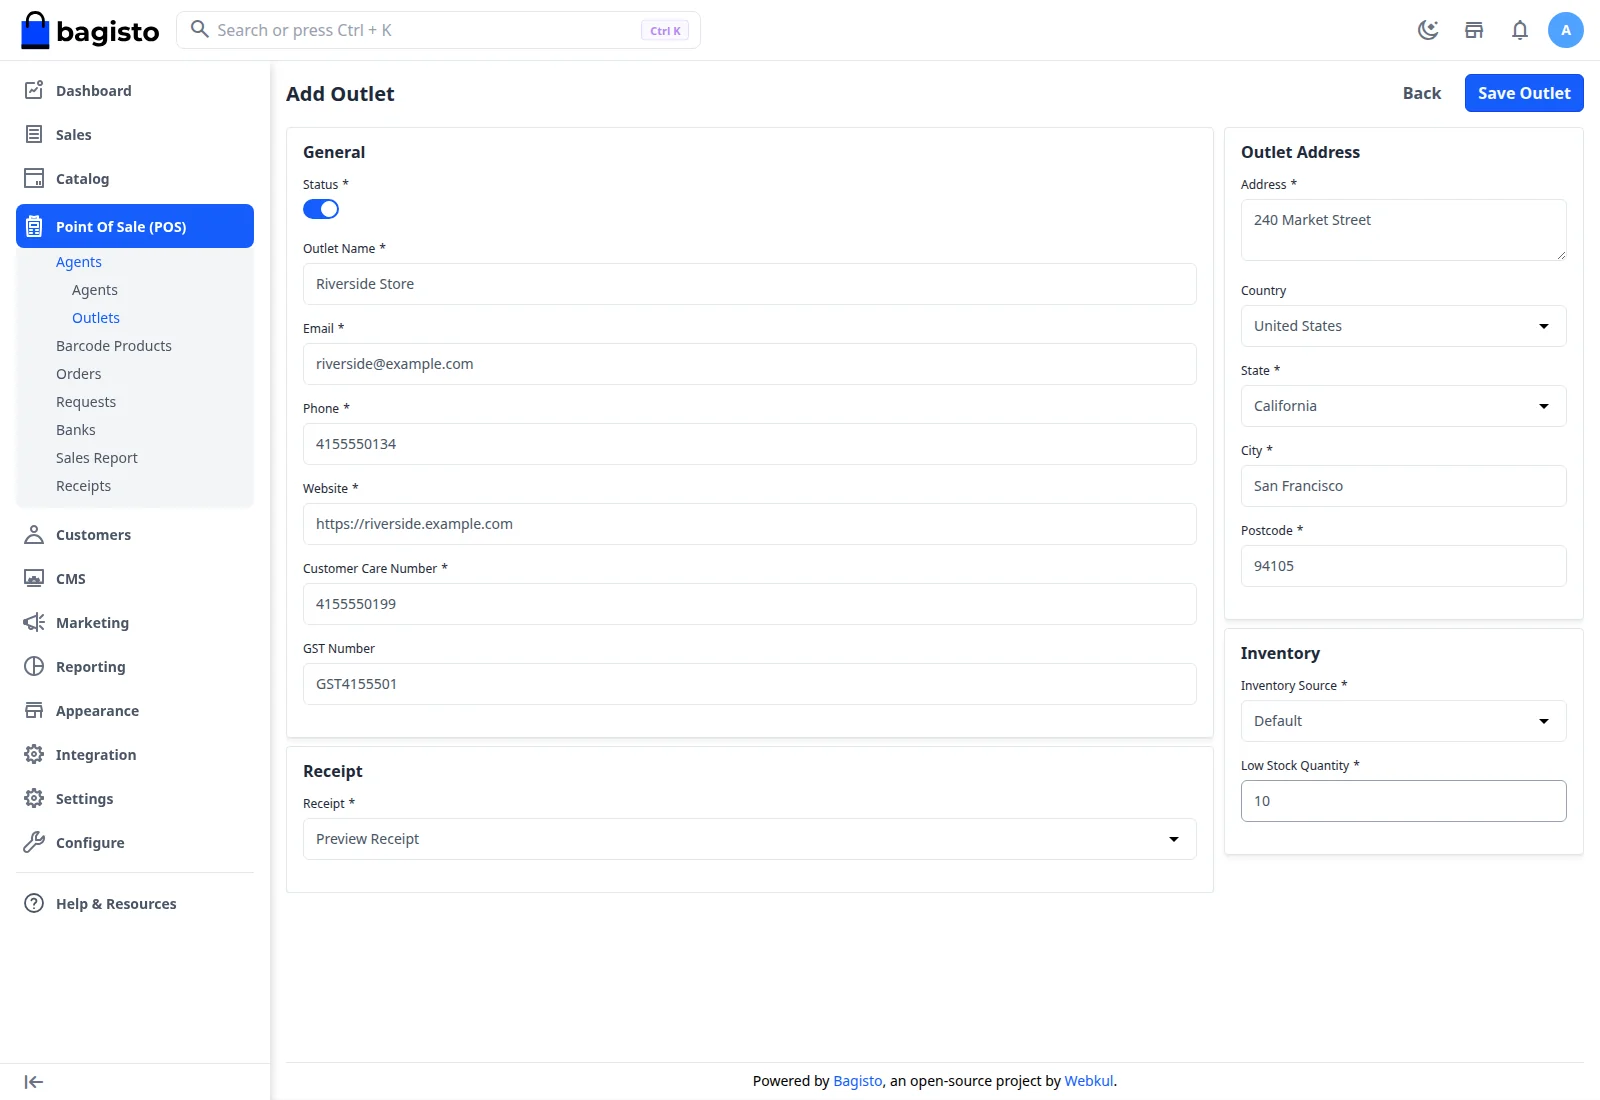Open the Appearance icon
This screenshot has width=1600, height=1100.
coord(34,710)
